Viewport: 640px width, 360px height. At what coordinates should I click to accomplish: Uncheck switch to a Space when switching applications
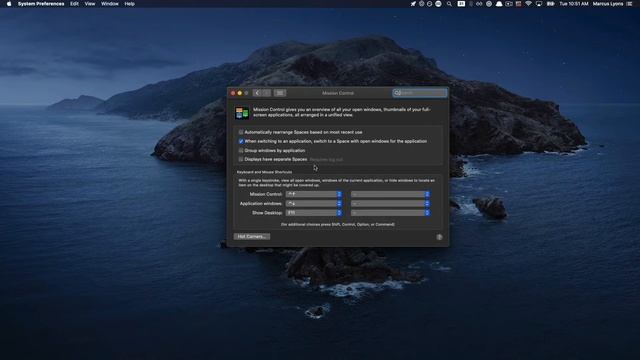tap(241, 141)
